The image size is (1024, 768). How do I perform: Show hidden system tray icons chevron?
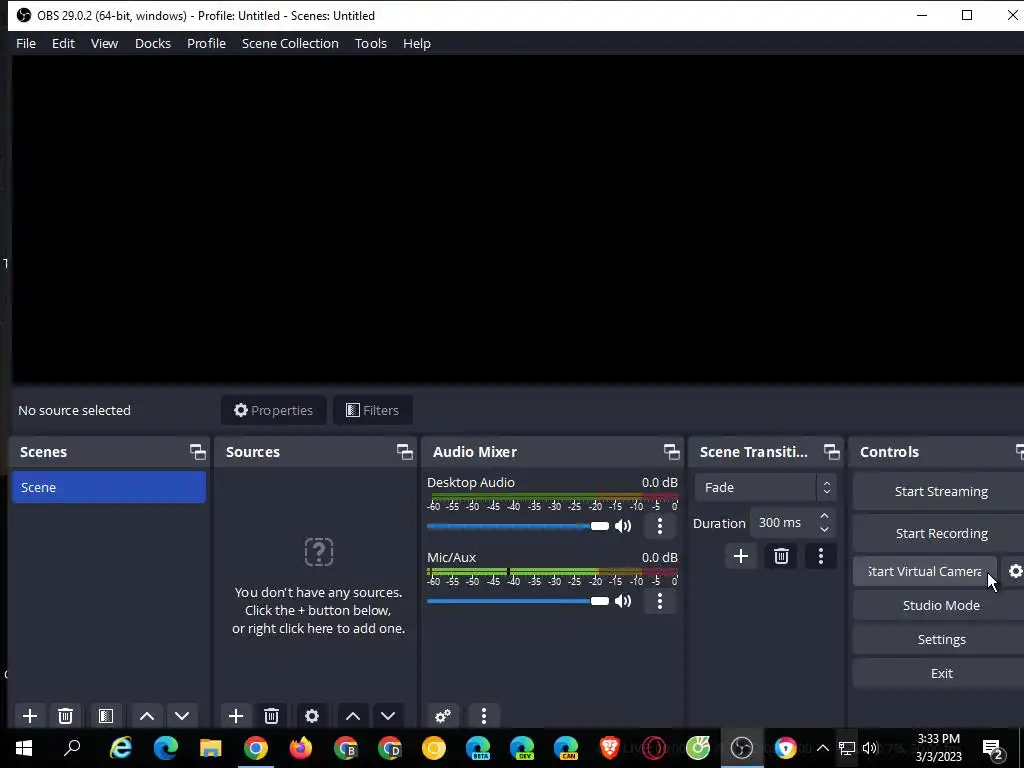[x=822, y=748]
